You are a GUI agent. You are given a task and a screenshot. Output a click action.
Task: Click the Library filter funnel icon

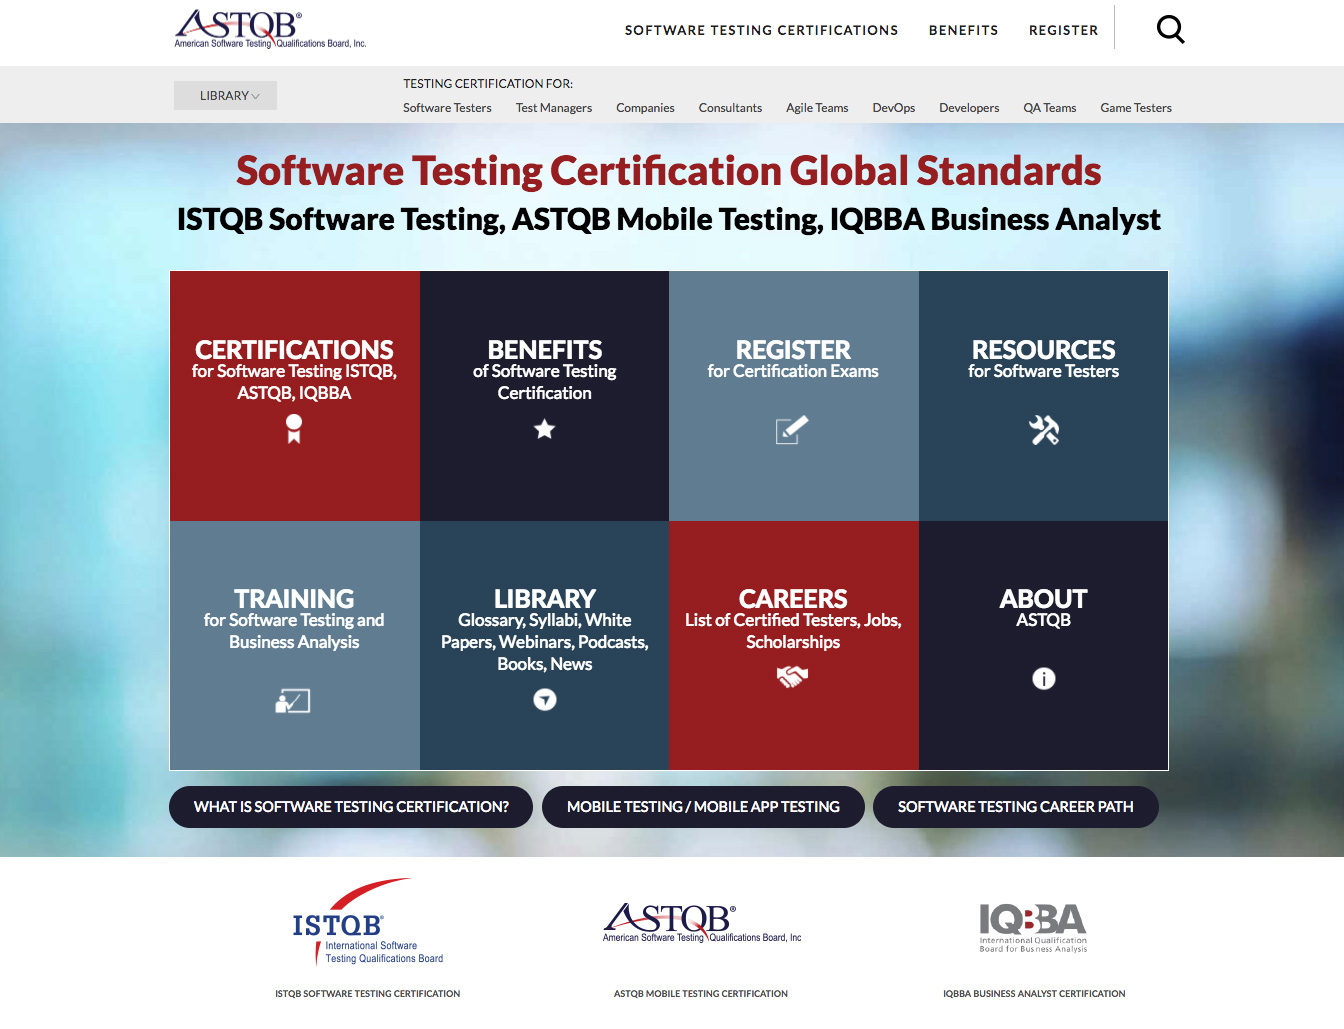coord(544,700)
